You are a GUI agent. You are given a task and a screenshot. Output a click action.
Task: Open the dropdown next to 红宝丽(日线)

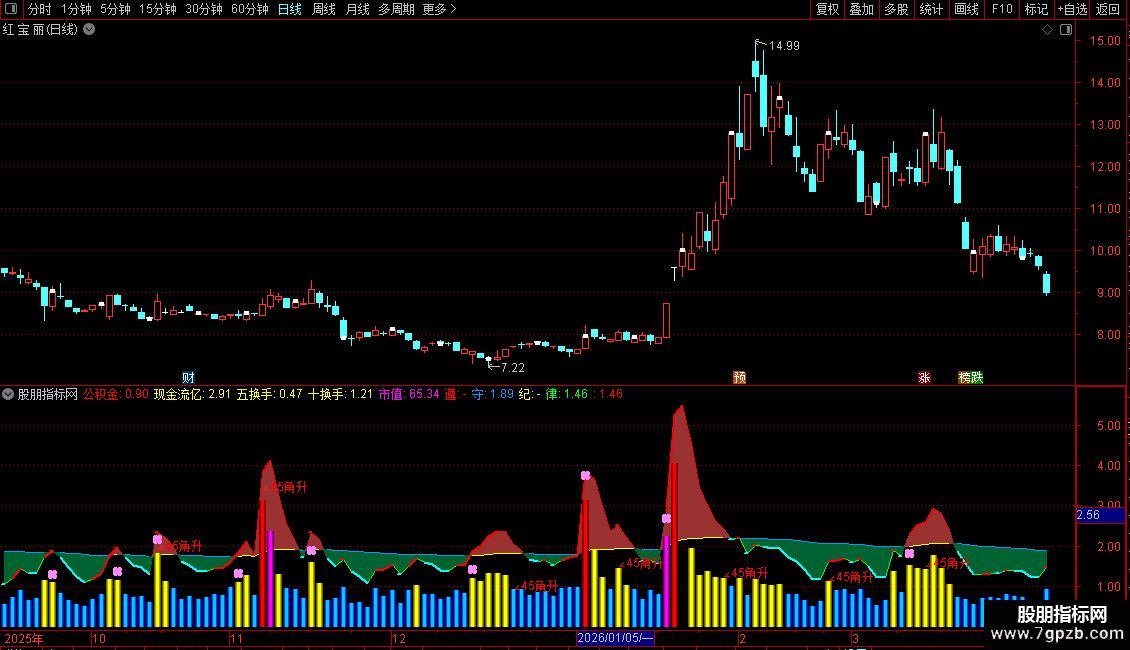[x=89, y=30]
